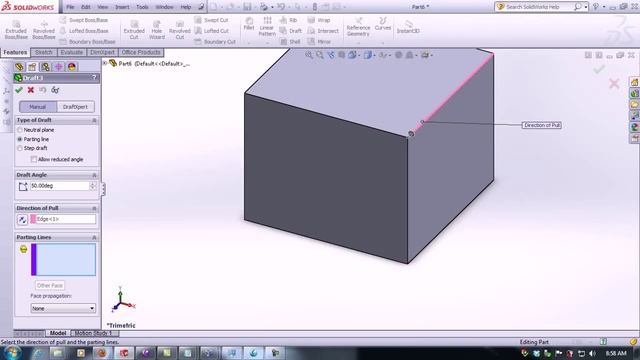Collapse the Parting Lines section

click(x=94, y=237)
